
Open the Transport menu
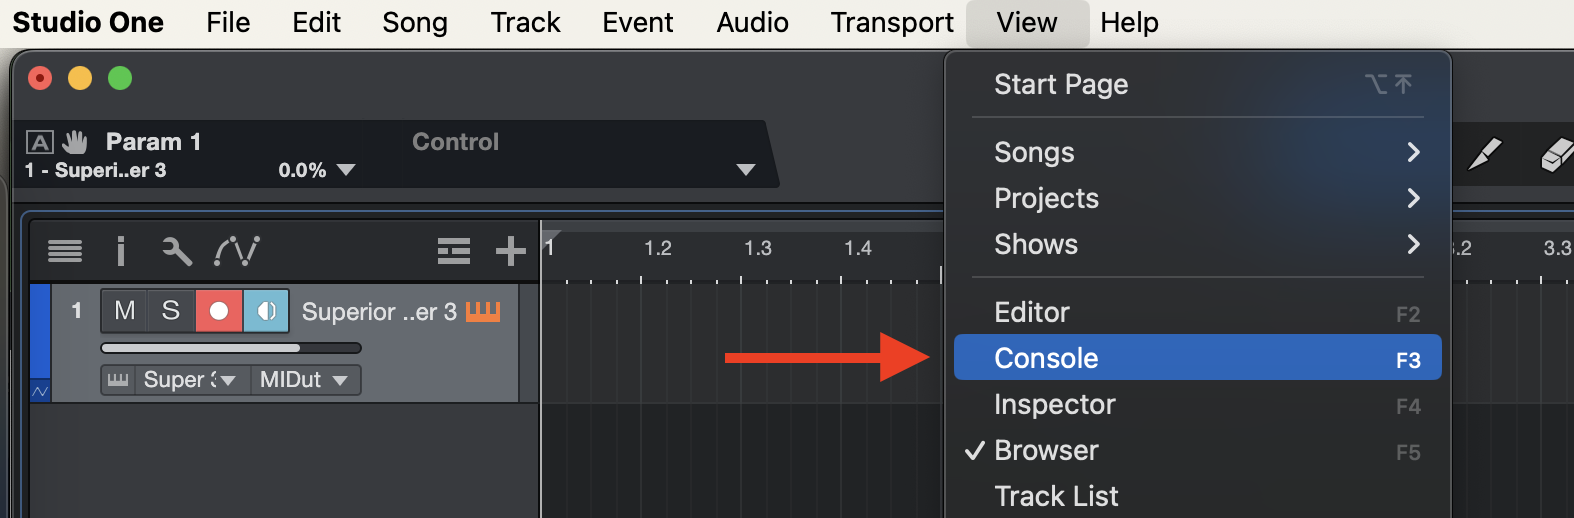pyautogui.click(x=892, y=22)
